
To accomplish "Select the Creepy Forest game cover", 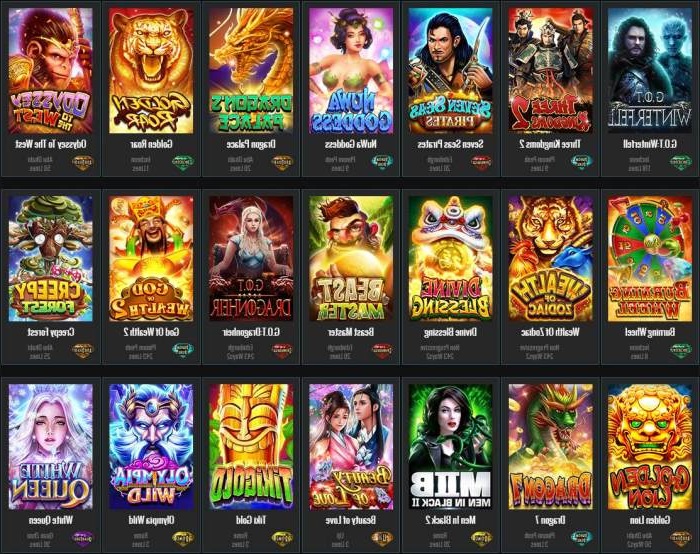I will click(50, 258).
